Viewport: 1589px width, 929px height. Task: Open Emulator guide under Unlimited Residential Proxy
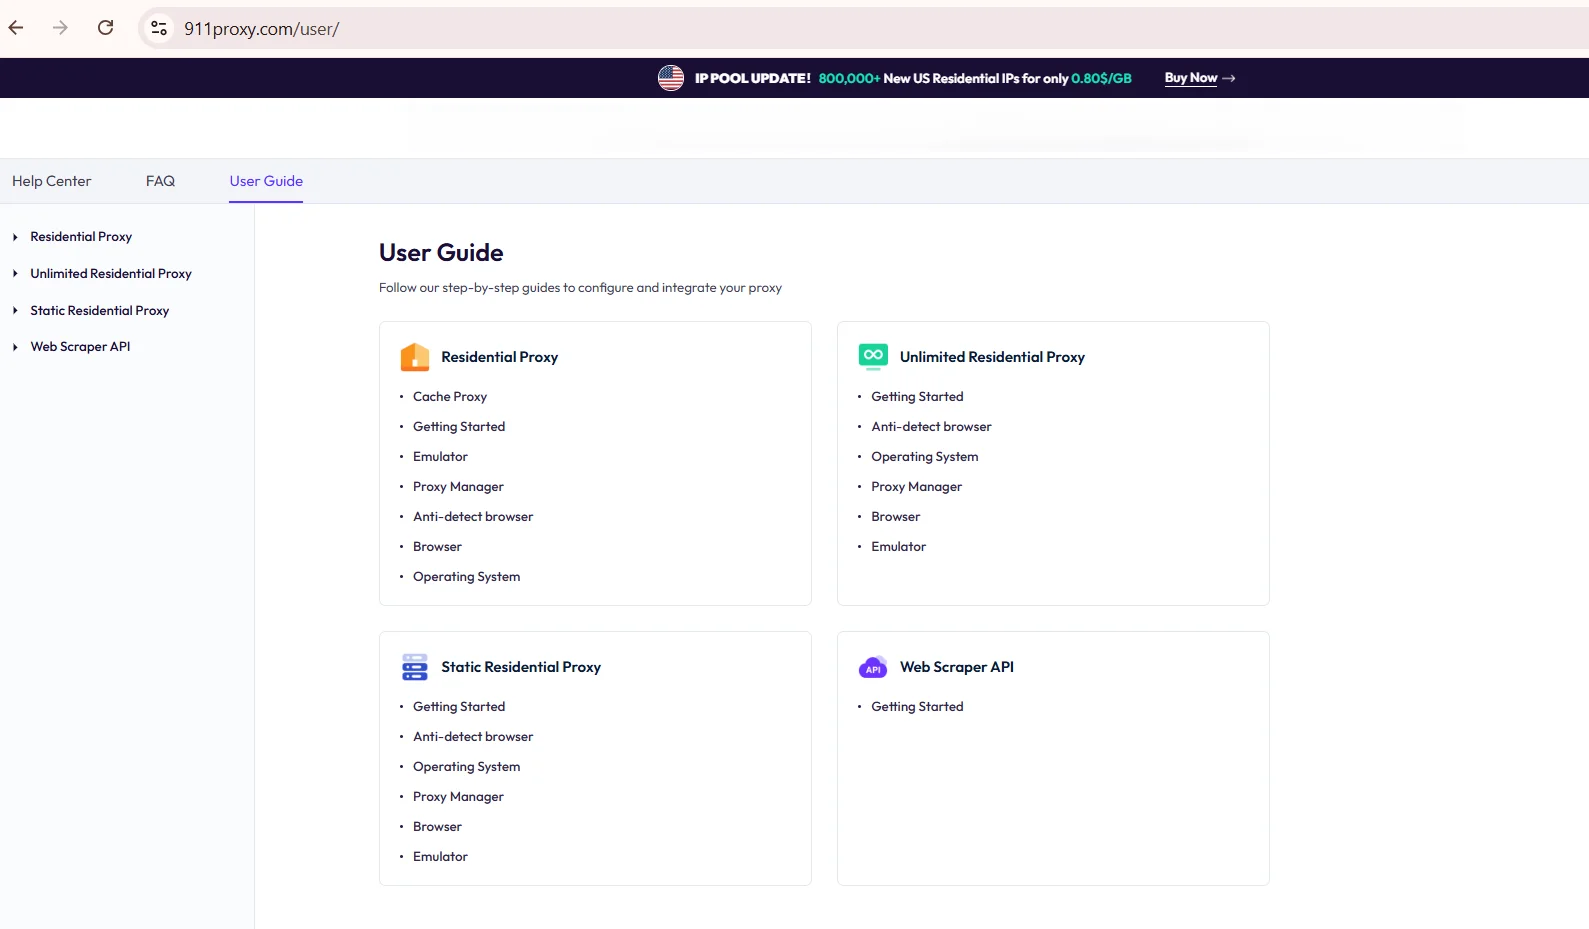(x=898, y=547)
